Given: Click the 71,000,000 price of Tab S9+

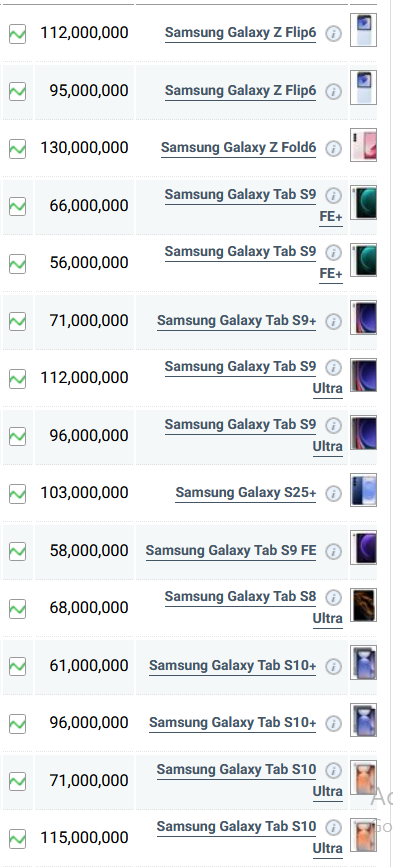Looking at the screenshot, I should click(89, 321).
